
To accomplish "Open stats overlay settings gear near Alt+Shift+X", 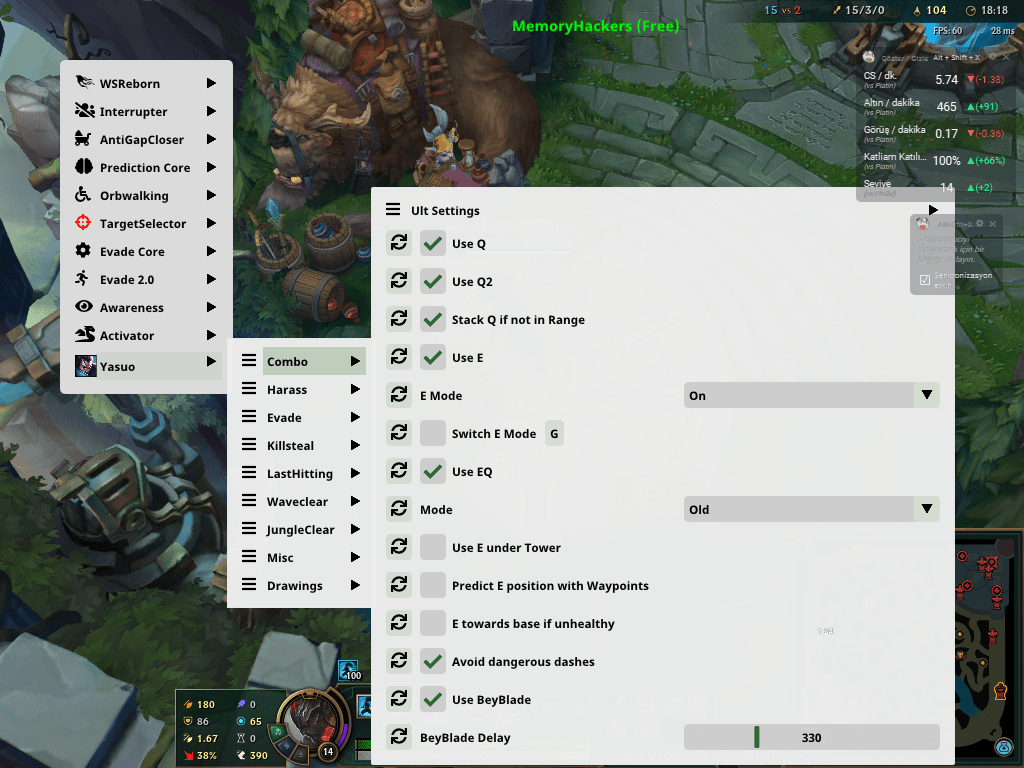I will [992, 57].
